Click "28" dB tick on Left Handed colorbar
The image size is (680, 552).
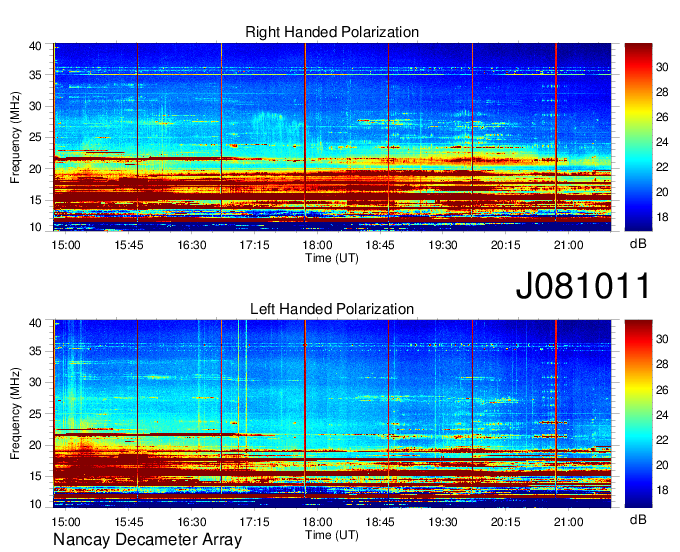pyautogui.click(x=662, y=364)
